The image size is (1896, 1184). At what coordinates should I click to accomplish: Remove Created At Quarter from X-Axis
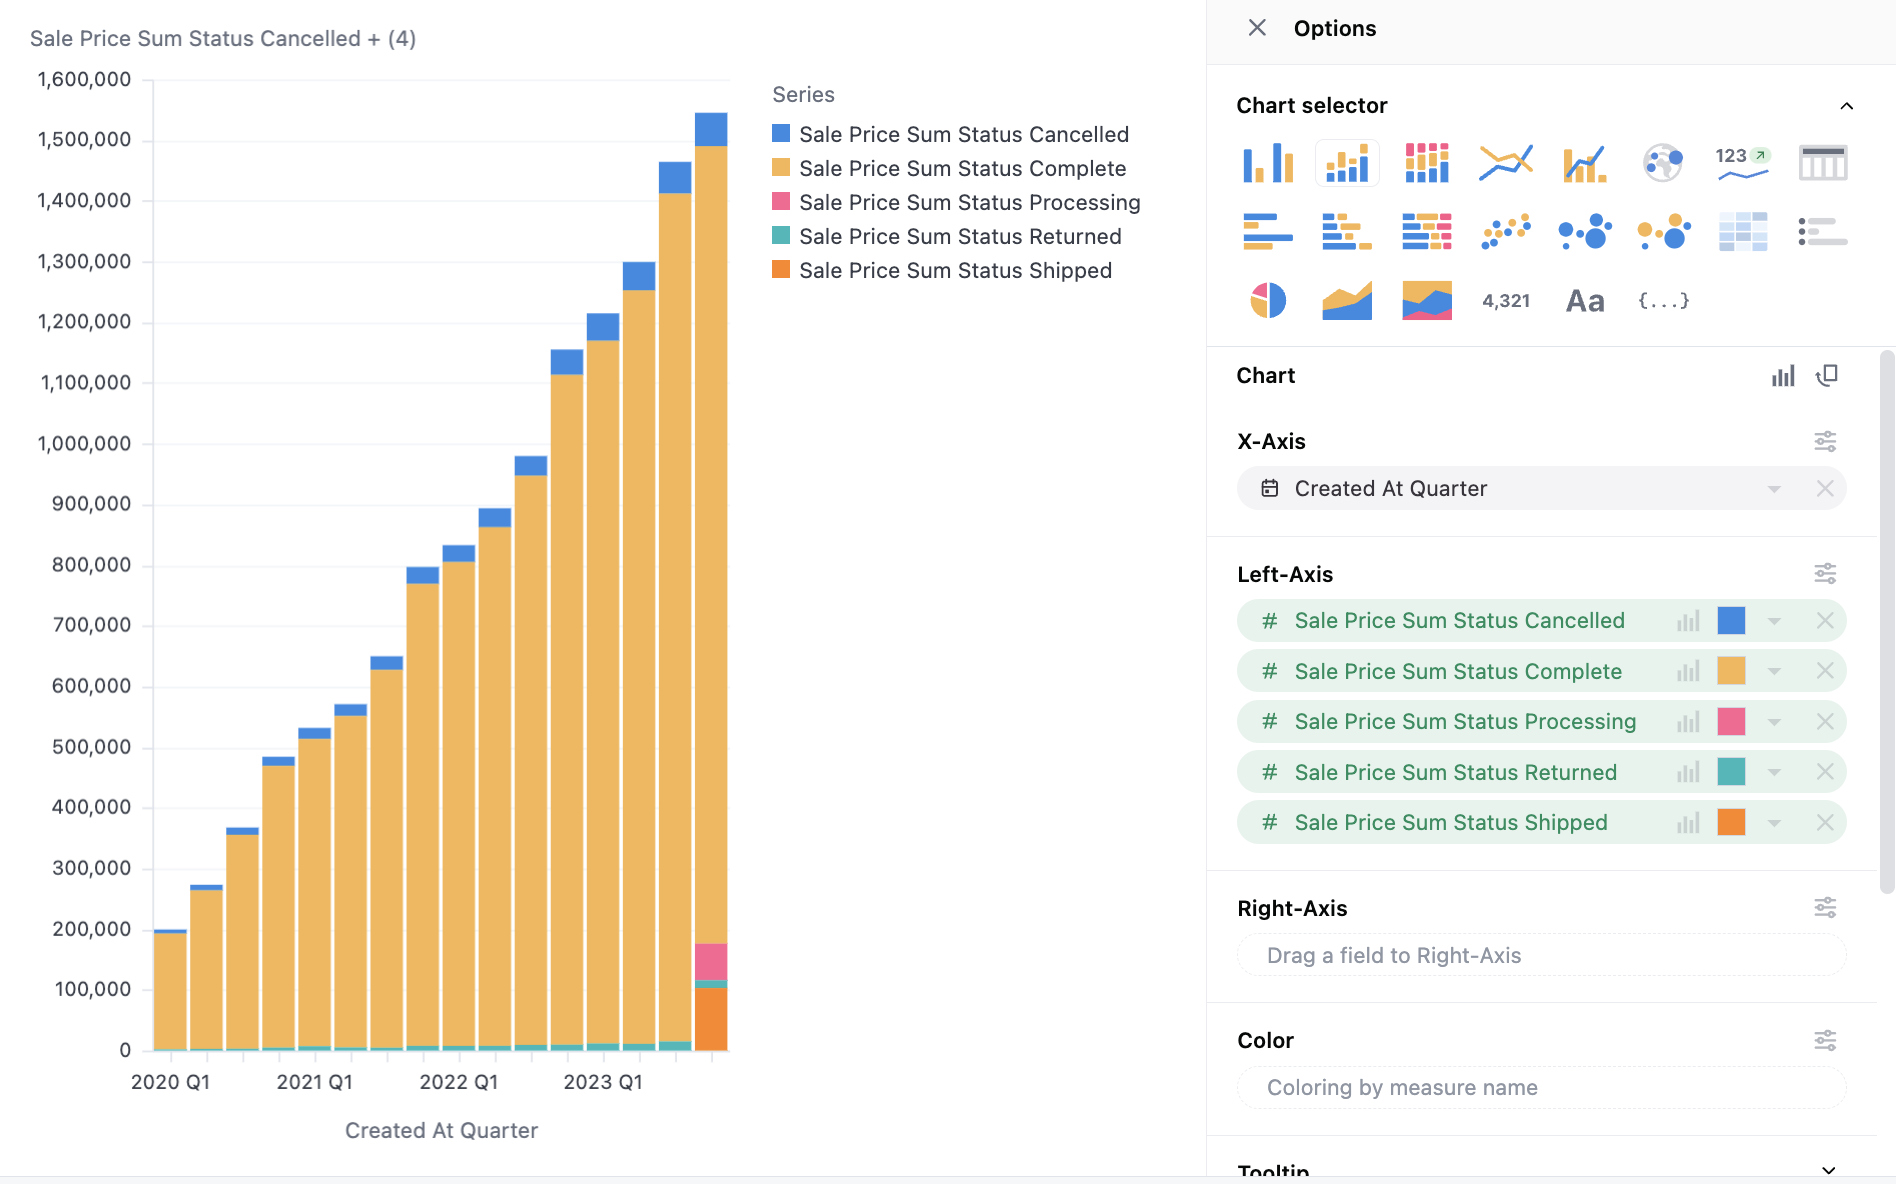(1825, 488)
